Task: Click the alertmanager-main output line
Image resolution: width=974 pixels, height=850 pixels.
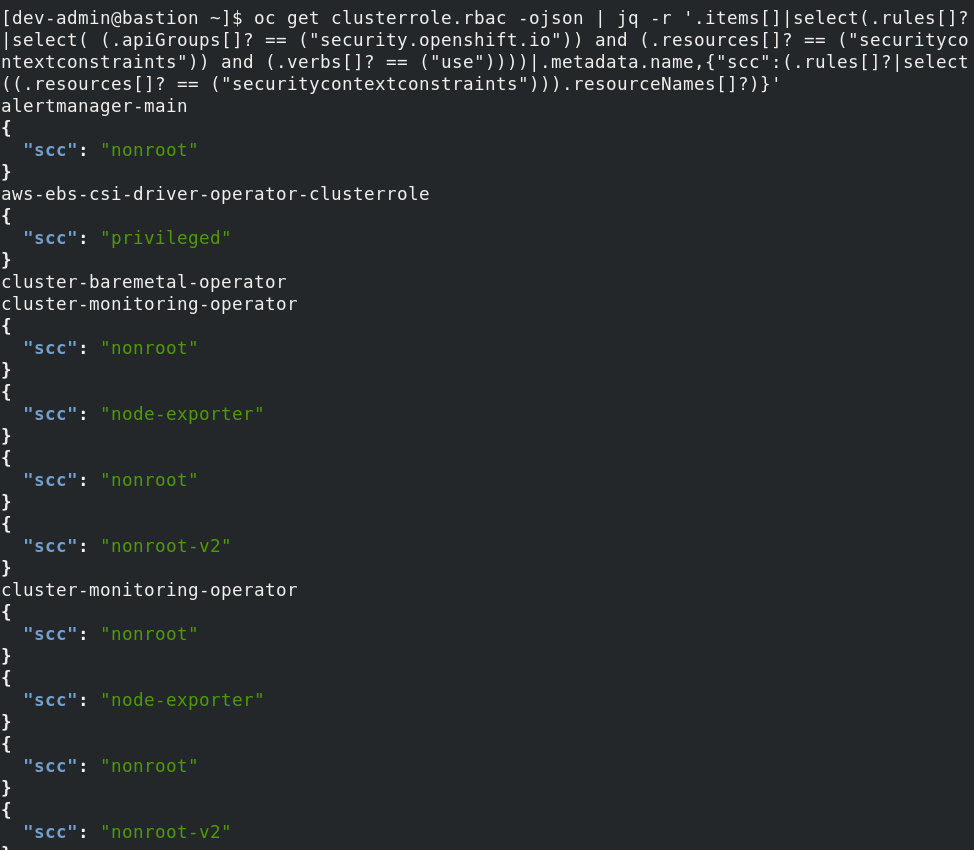Action: click(94, 106)
